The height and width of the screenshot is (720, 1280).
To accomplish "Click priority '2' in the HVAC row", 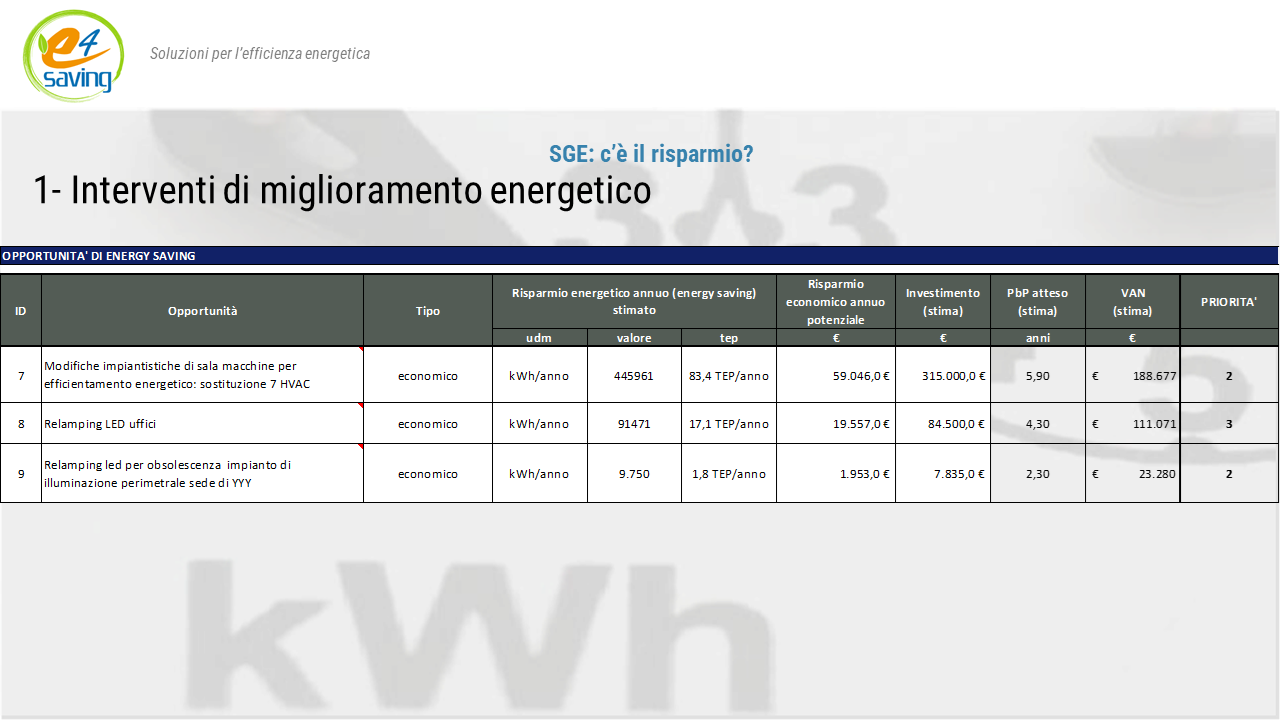I will [x=1229, y=376].
